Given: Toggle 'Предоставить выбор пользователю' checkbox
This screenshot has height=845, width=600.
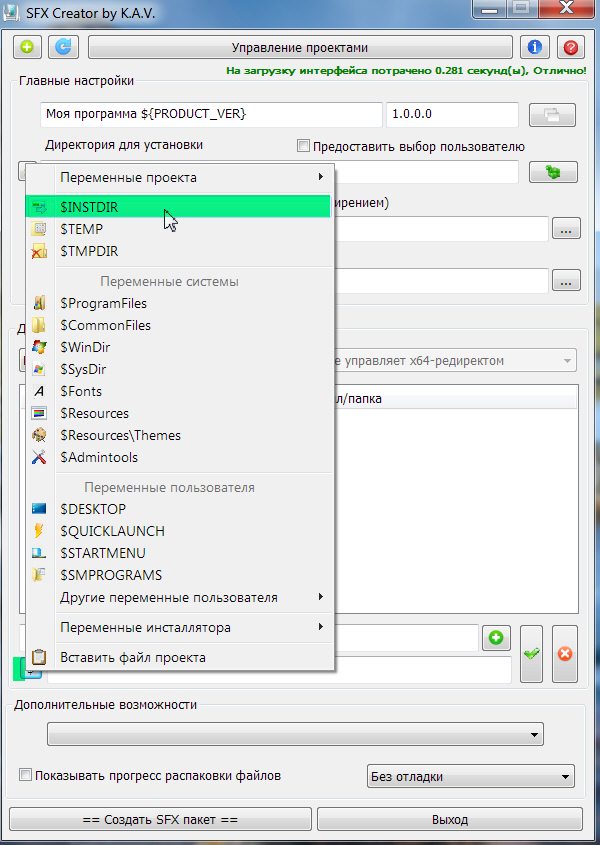Looking at the screenshot, I should [304, 146].
